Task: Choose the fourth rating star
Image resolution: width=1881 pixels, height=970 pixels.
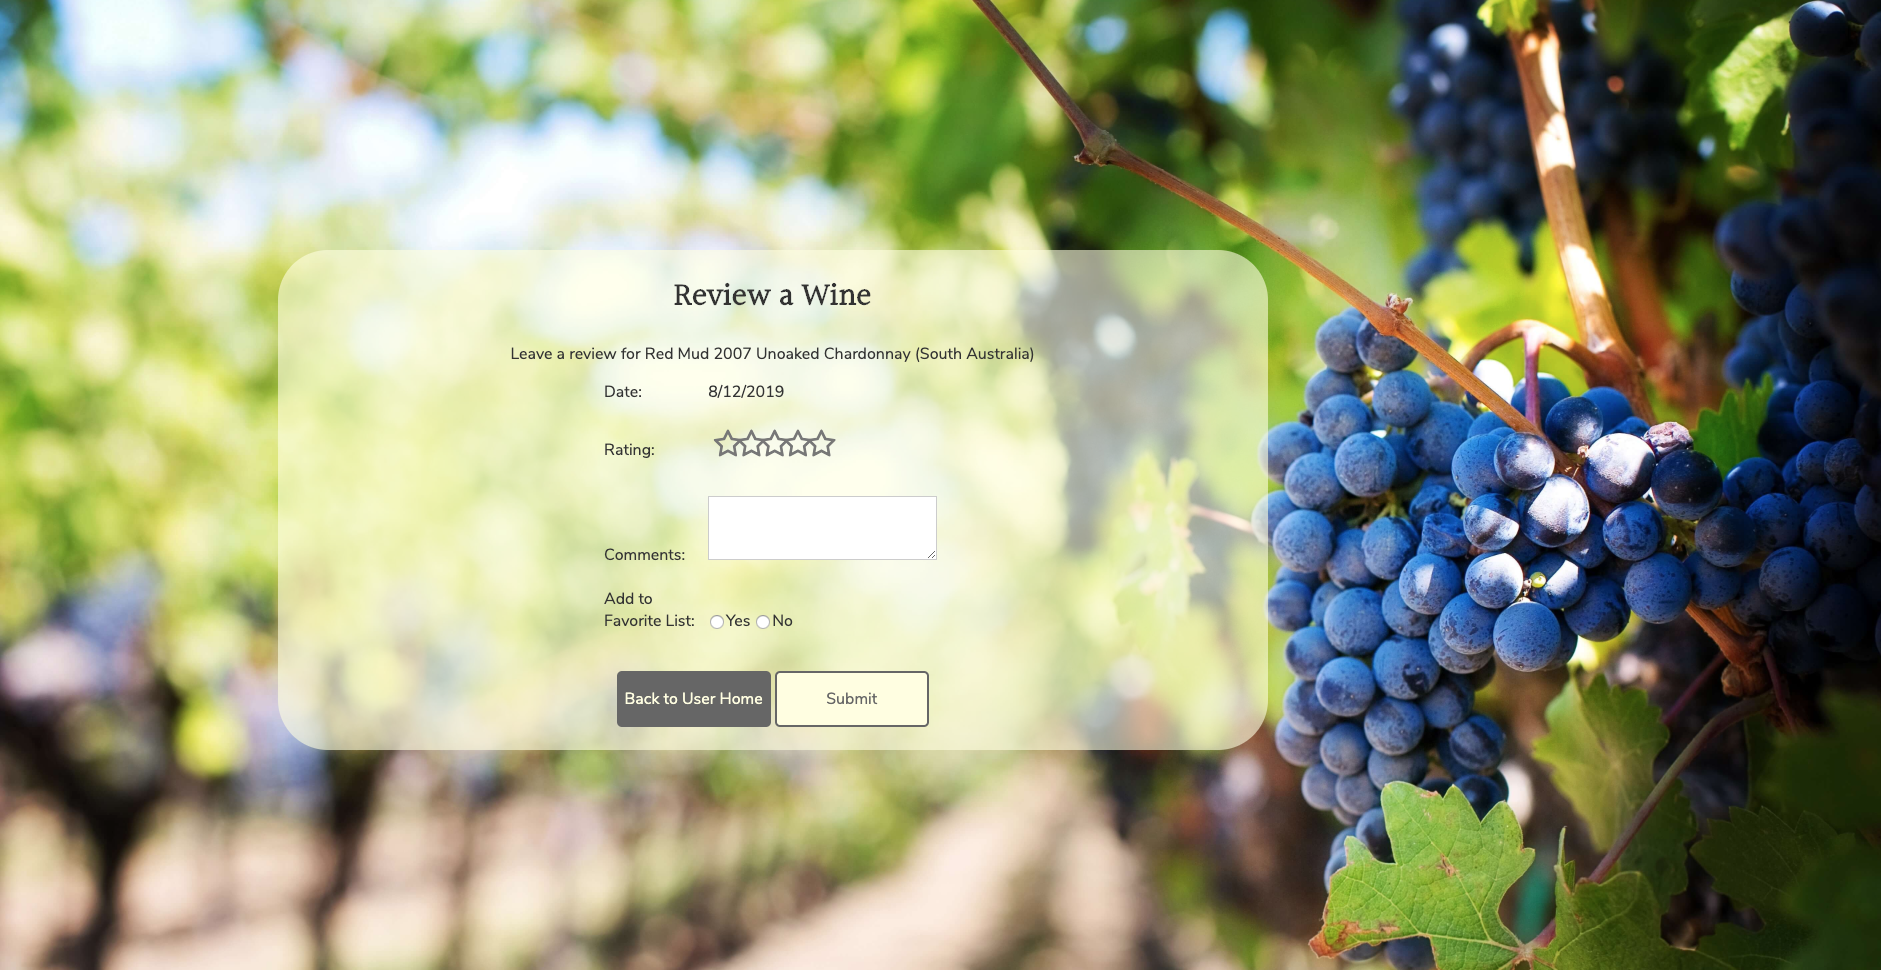Action: pos(798,443)
